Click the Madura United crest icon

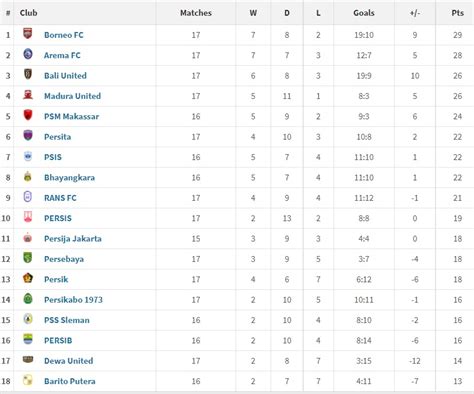click(28, 95)
